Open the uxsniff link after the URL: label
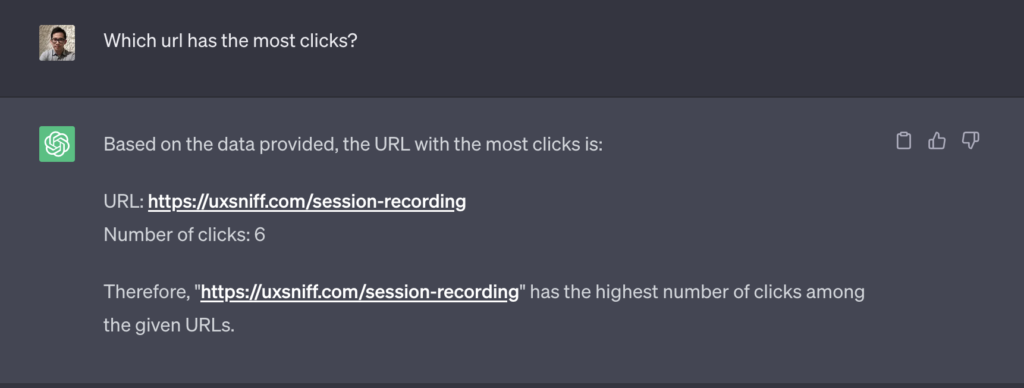1024x388 pixels. pos(307,202)
